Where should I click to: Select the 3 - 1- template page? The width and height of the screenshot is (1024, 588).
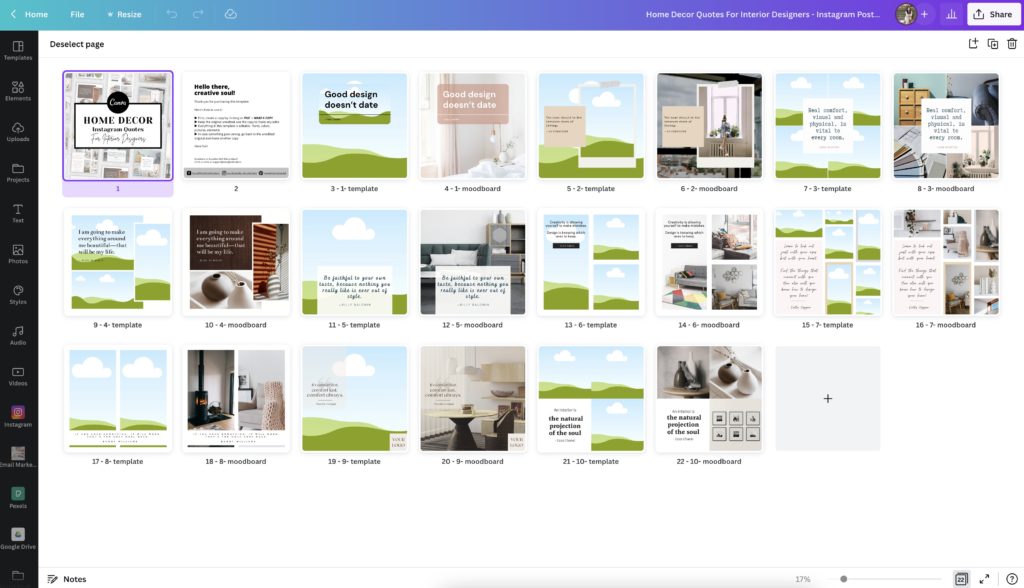pyautogui.click(x=354, y=125)
